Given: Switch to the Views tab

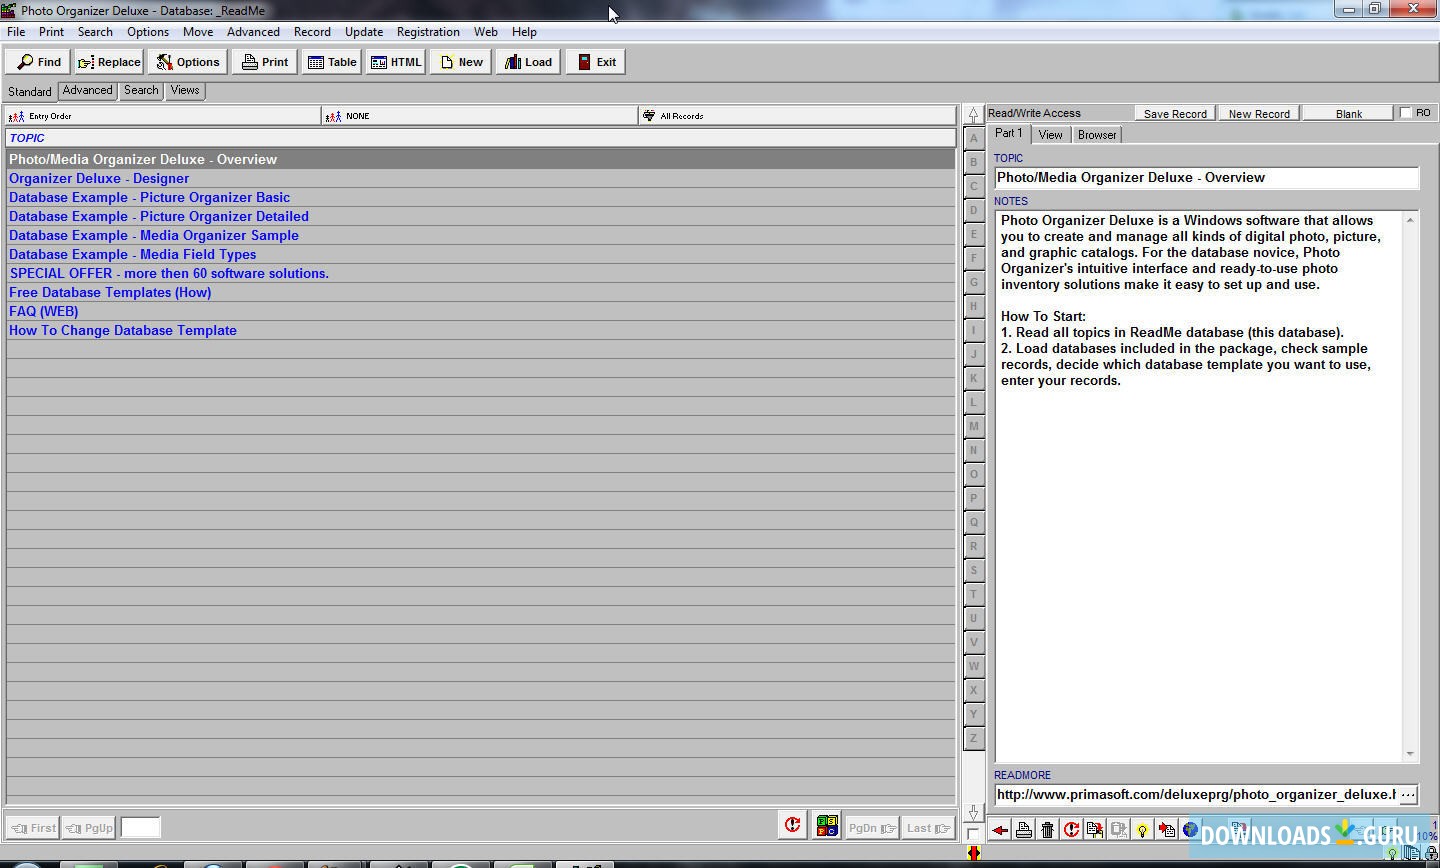Looking at the screenshot, I should (185, 90).
